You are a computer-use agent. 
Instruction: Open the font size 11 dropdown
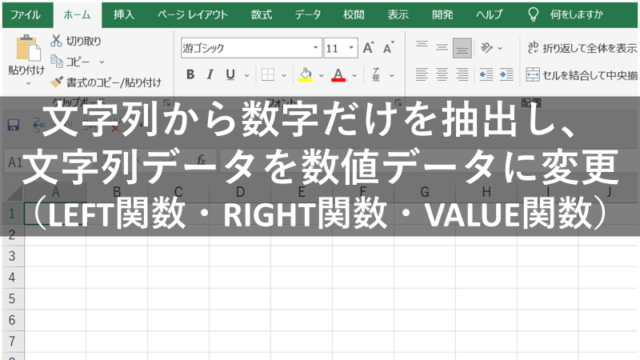[x=351, y=48]
